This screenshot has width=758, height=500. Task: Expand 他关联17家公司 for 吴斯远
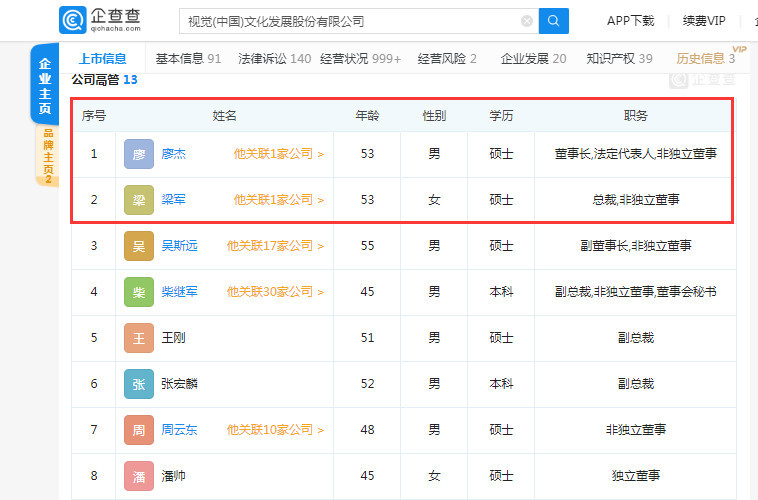(x=276, y=246)
